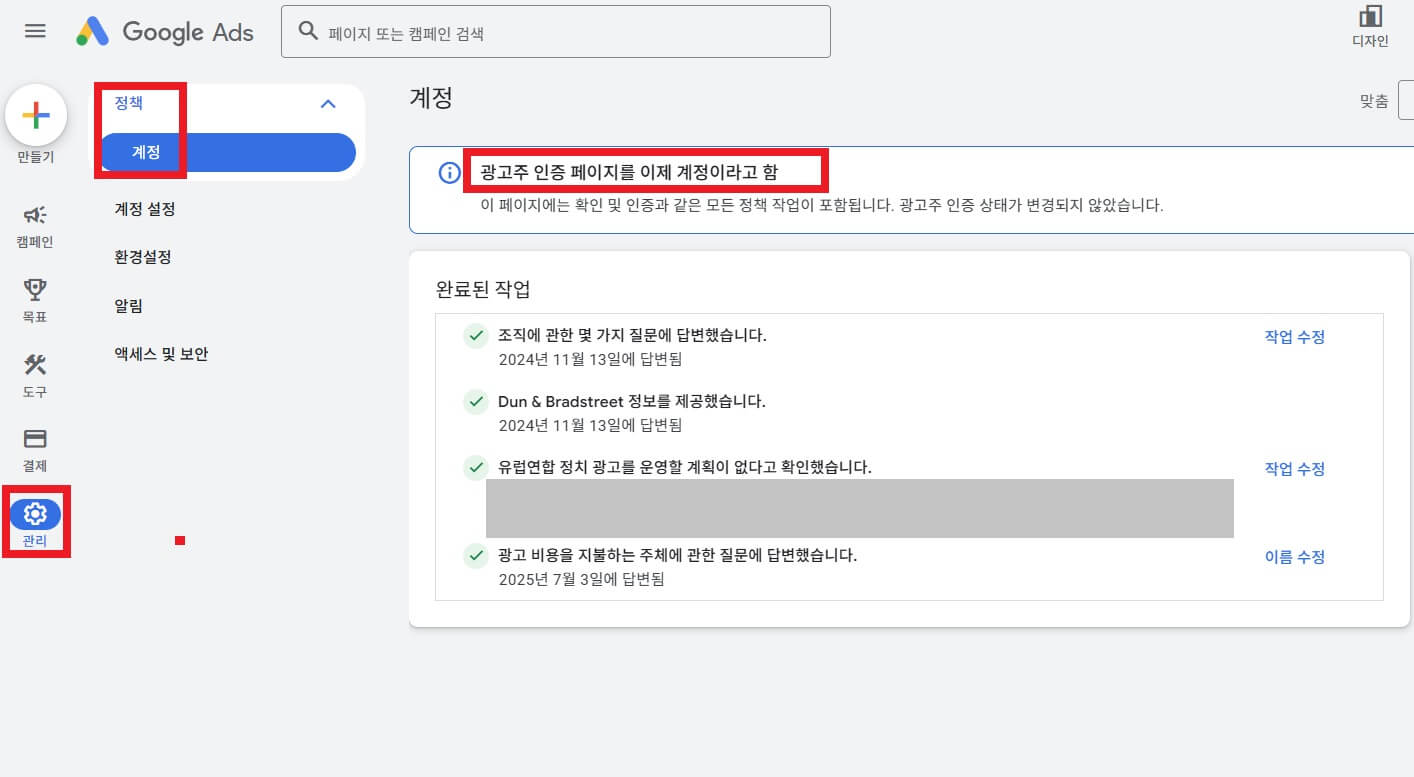The image size is (1414, 777).
Task: Select the highlighted 계정 menu item
Action: (227, 153)
